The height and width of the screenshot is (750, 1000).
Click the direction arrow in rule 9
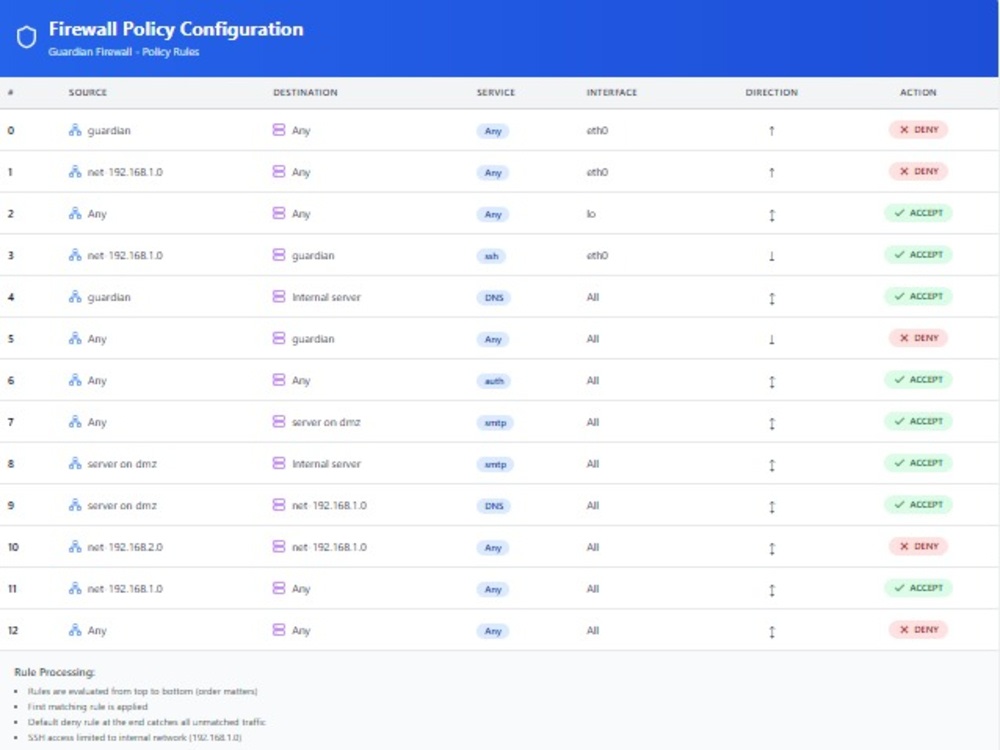pos(772,507)
